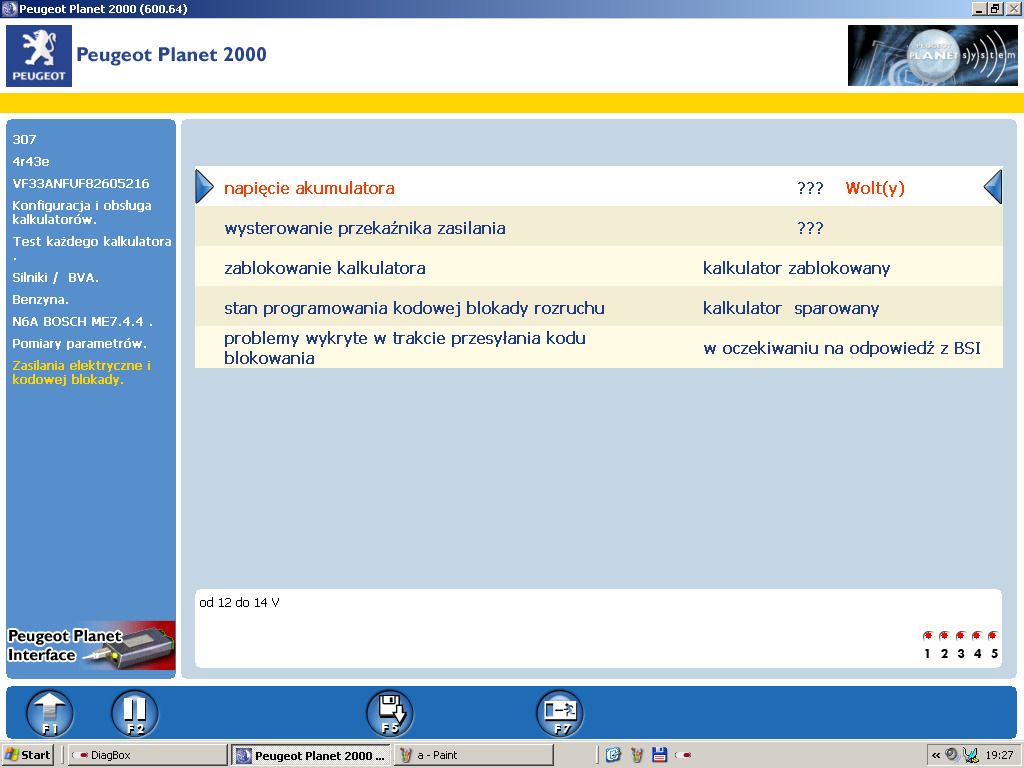The height and width of the screenshot is (768, 1024).
Task: Open Silniki / BVA. in sidebar
Action: pos(55,278)
